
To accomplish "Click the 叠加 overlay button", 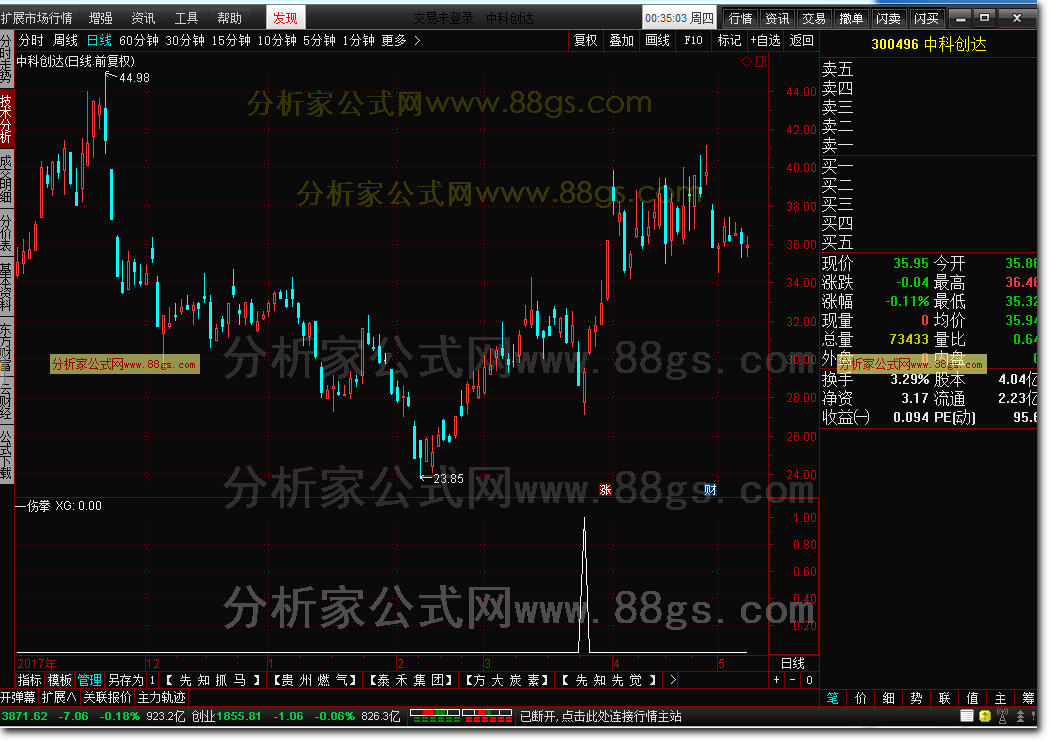I will (621, 41).
